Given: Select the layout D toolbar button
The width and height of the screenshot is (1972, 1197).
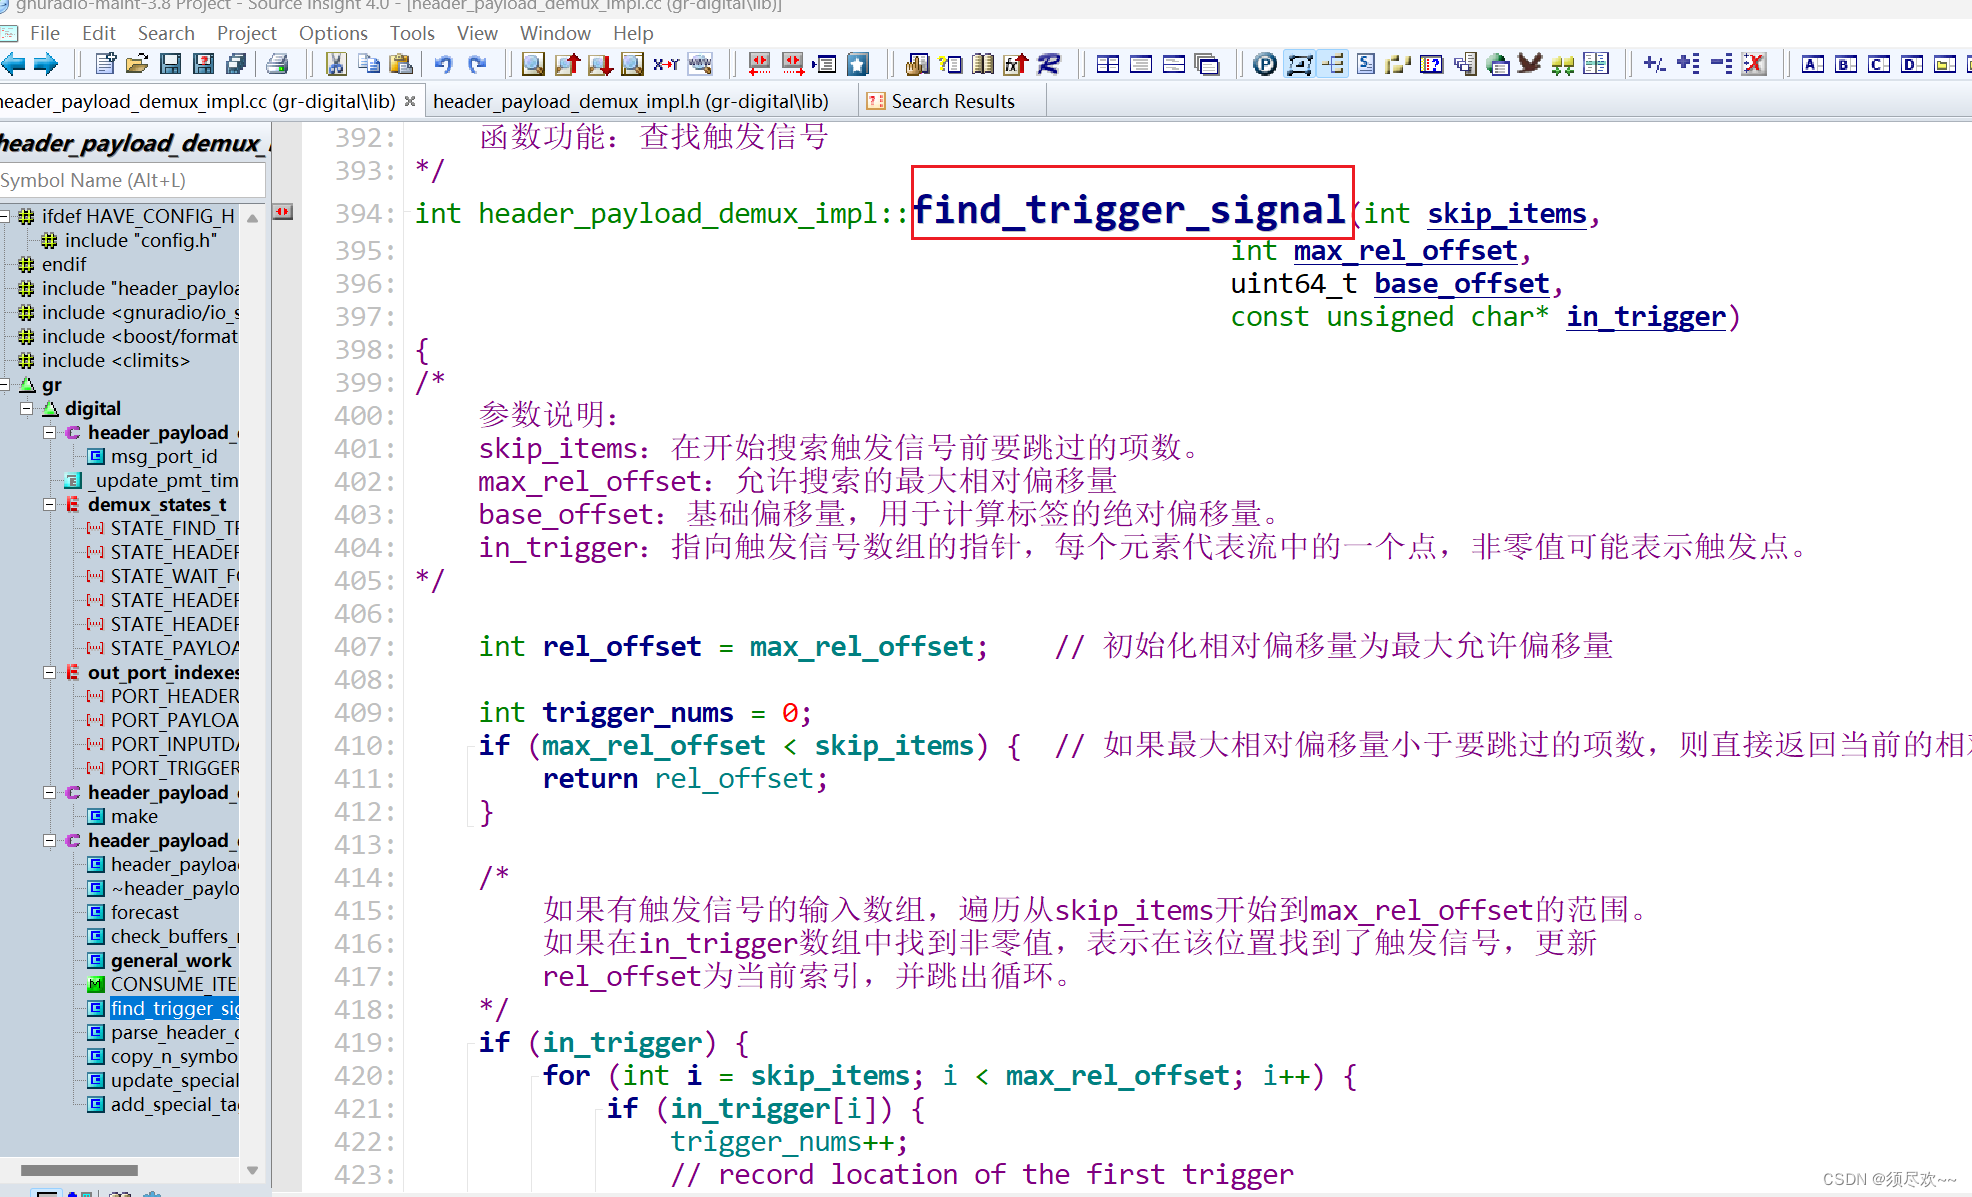Looking at the screenshot, I should pos(1912,65).
